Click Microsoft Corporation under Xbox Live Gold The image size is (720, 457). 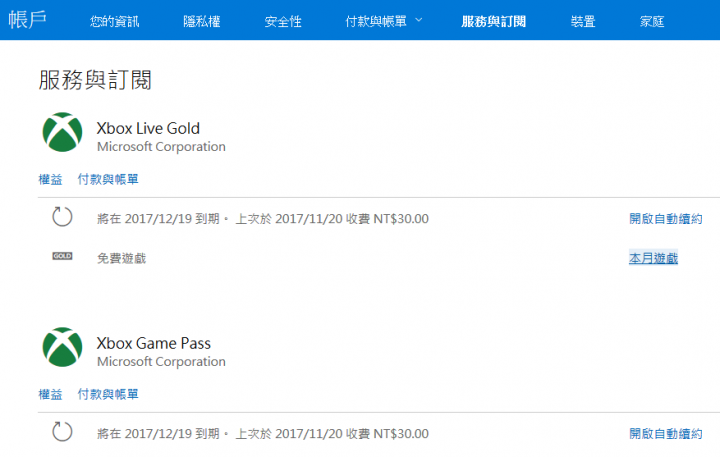[x=161, y=147]
